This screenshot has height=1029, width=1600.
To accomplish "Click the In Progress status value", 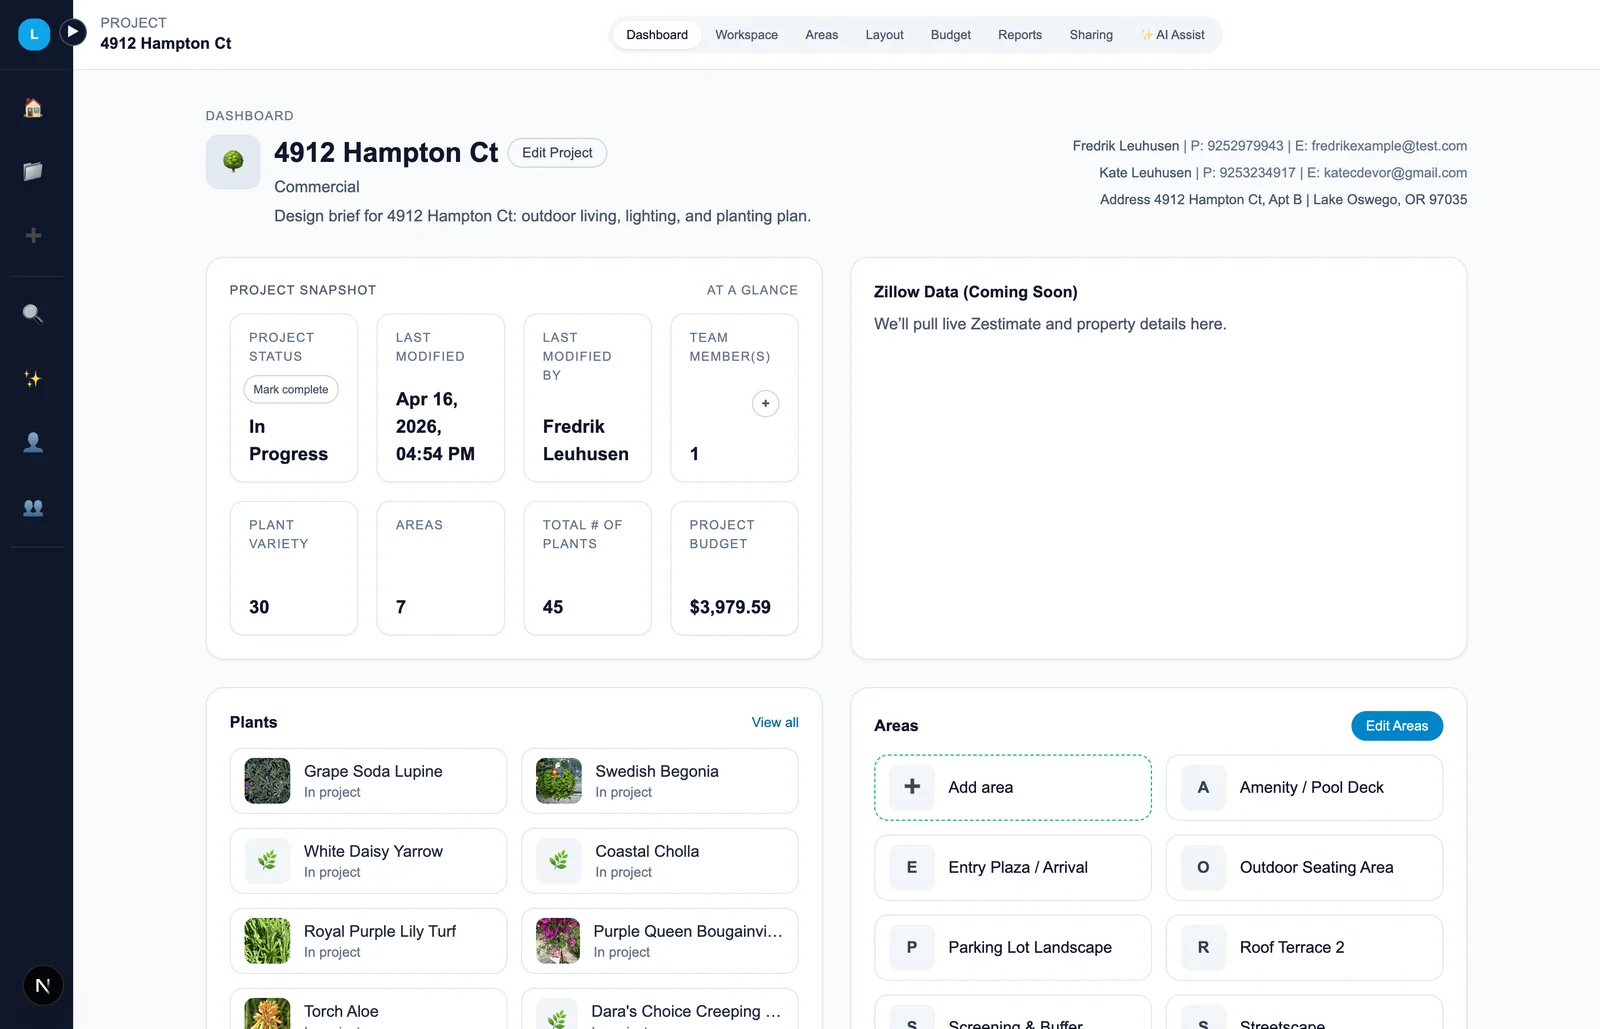I will click(x=288, y=440).
